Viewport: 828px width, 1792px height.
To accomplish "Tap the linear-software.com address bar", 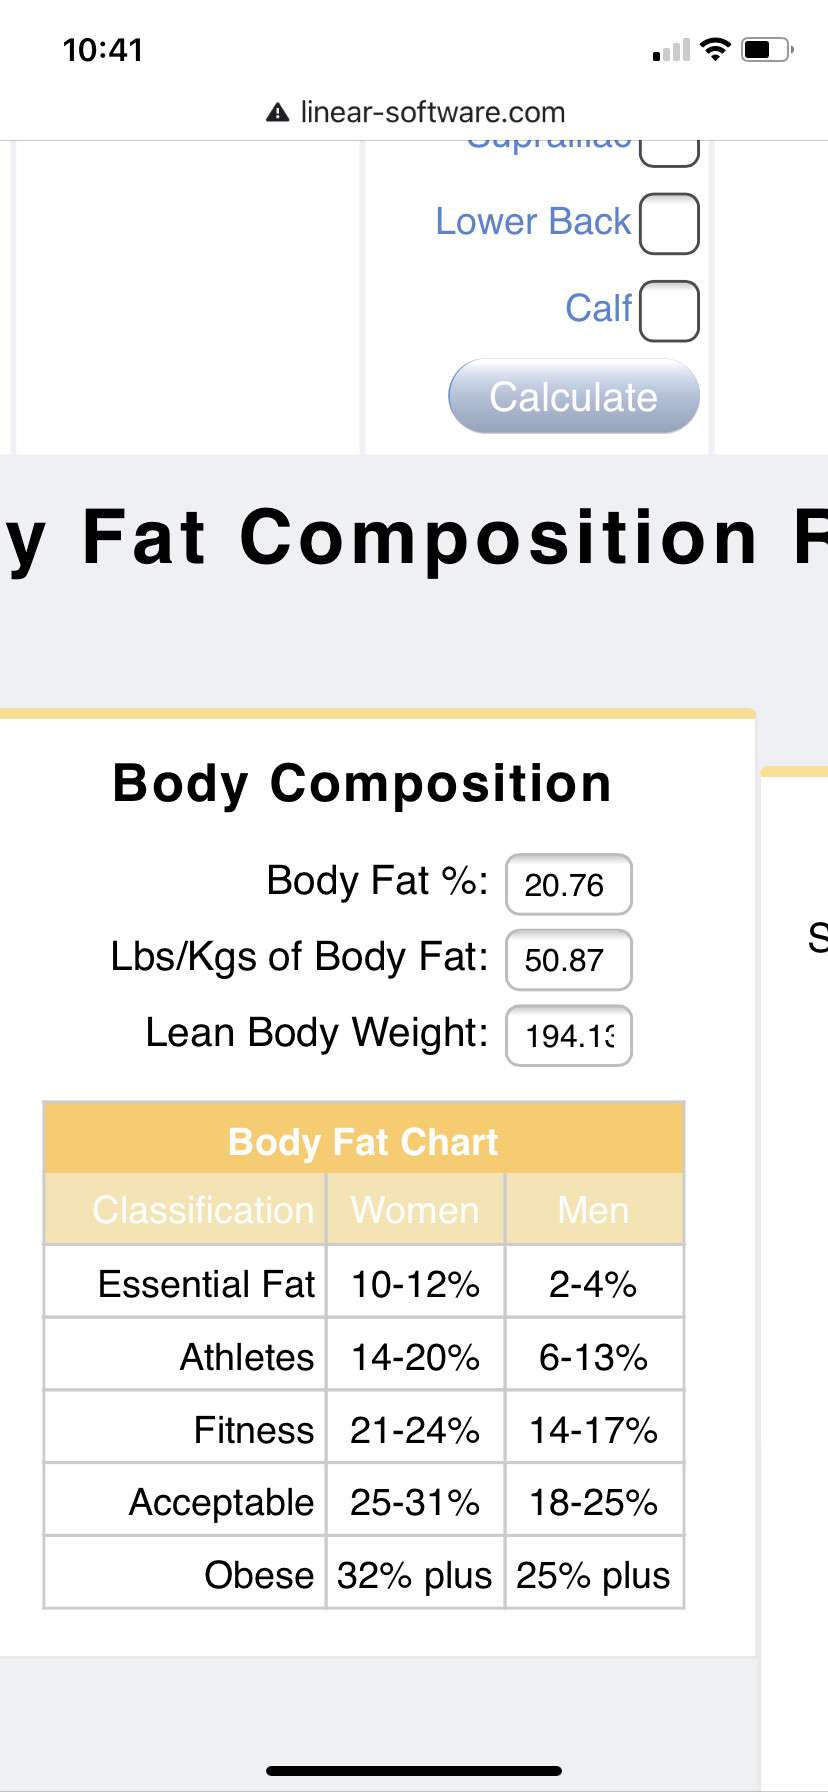I will coord(432,112).
